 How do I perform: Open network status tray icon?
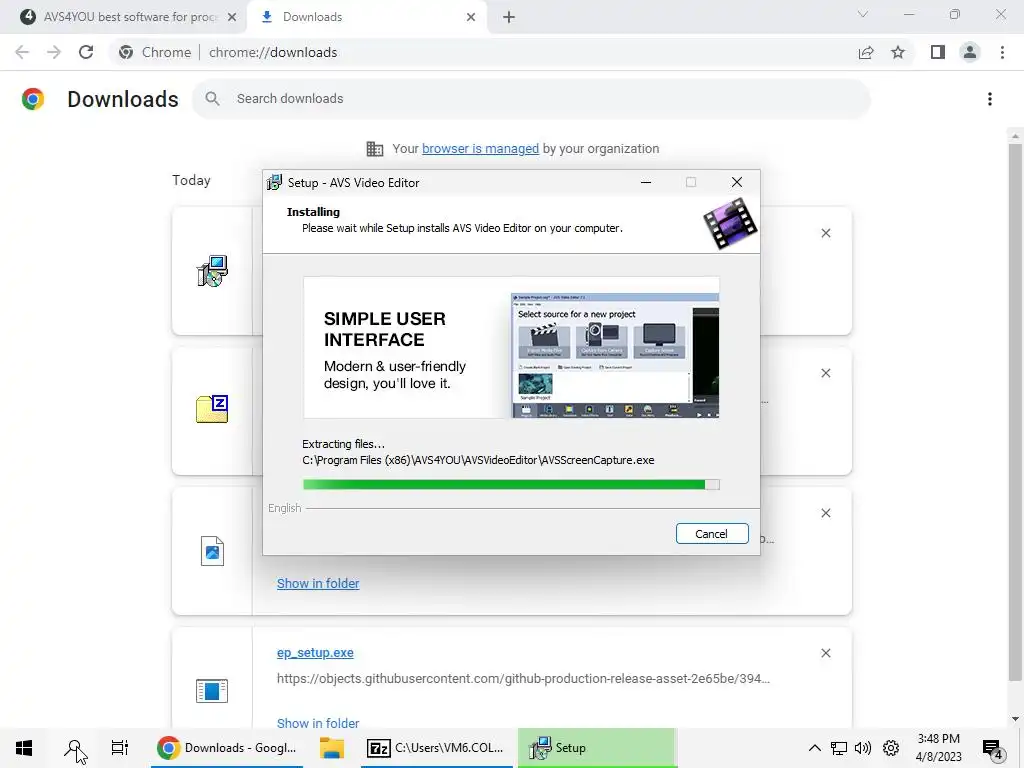839,748
